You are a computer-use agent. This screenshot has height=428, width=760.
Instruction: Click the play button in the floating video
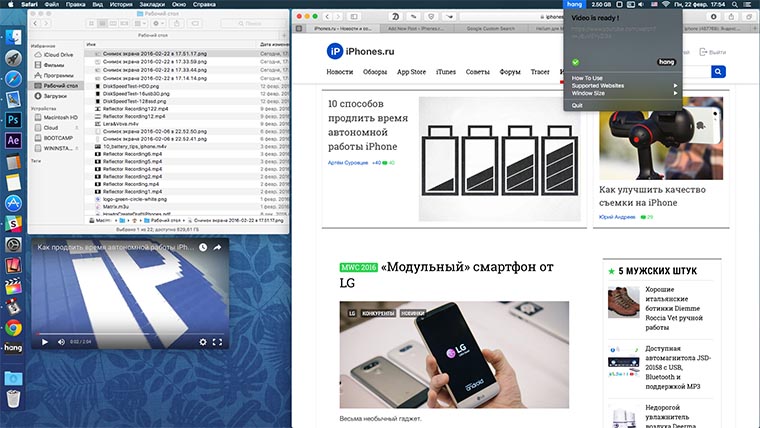(x=45, y=342)
